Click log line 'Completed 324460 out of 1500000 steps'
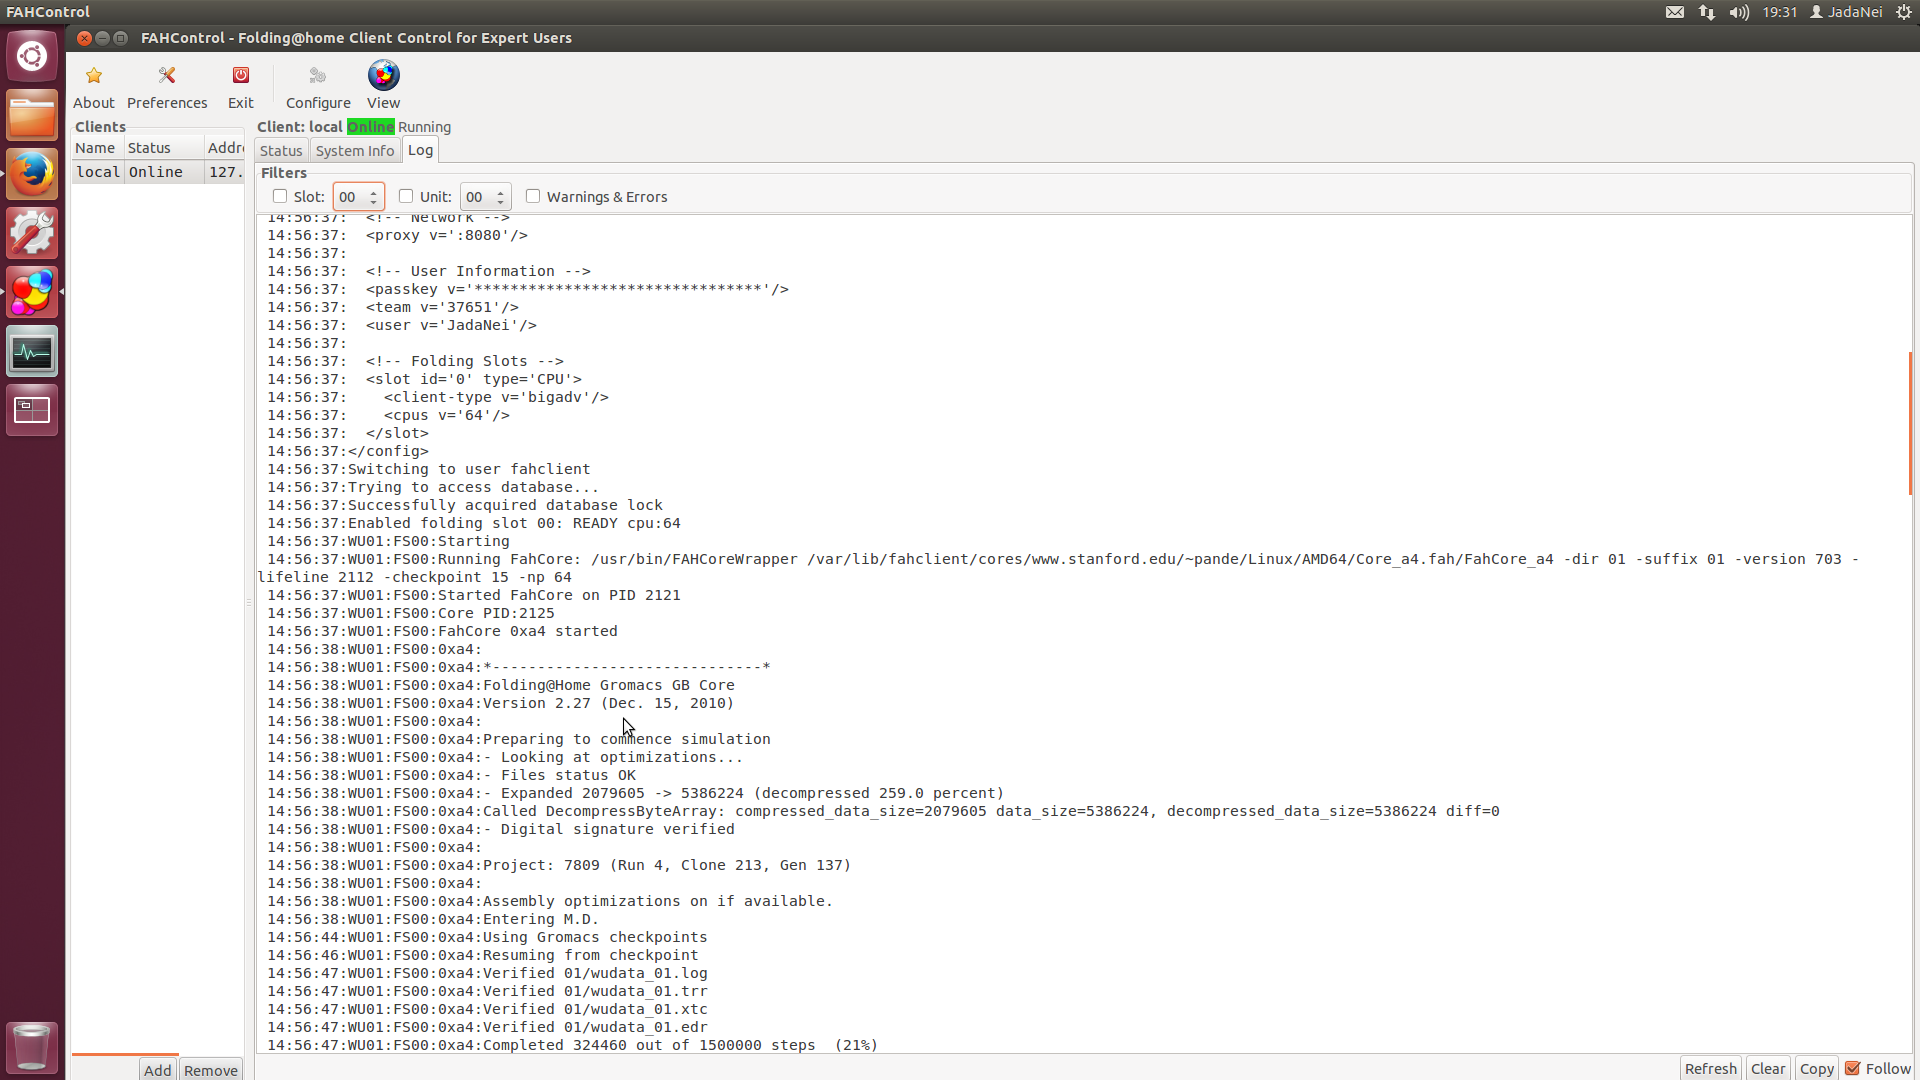The width and height of the screenshot is (1920, 1080). [649, 1045]
